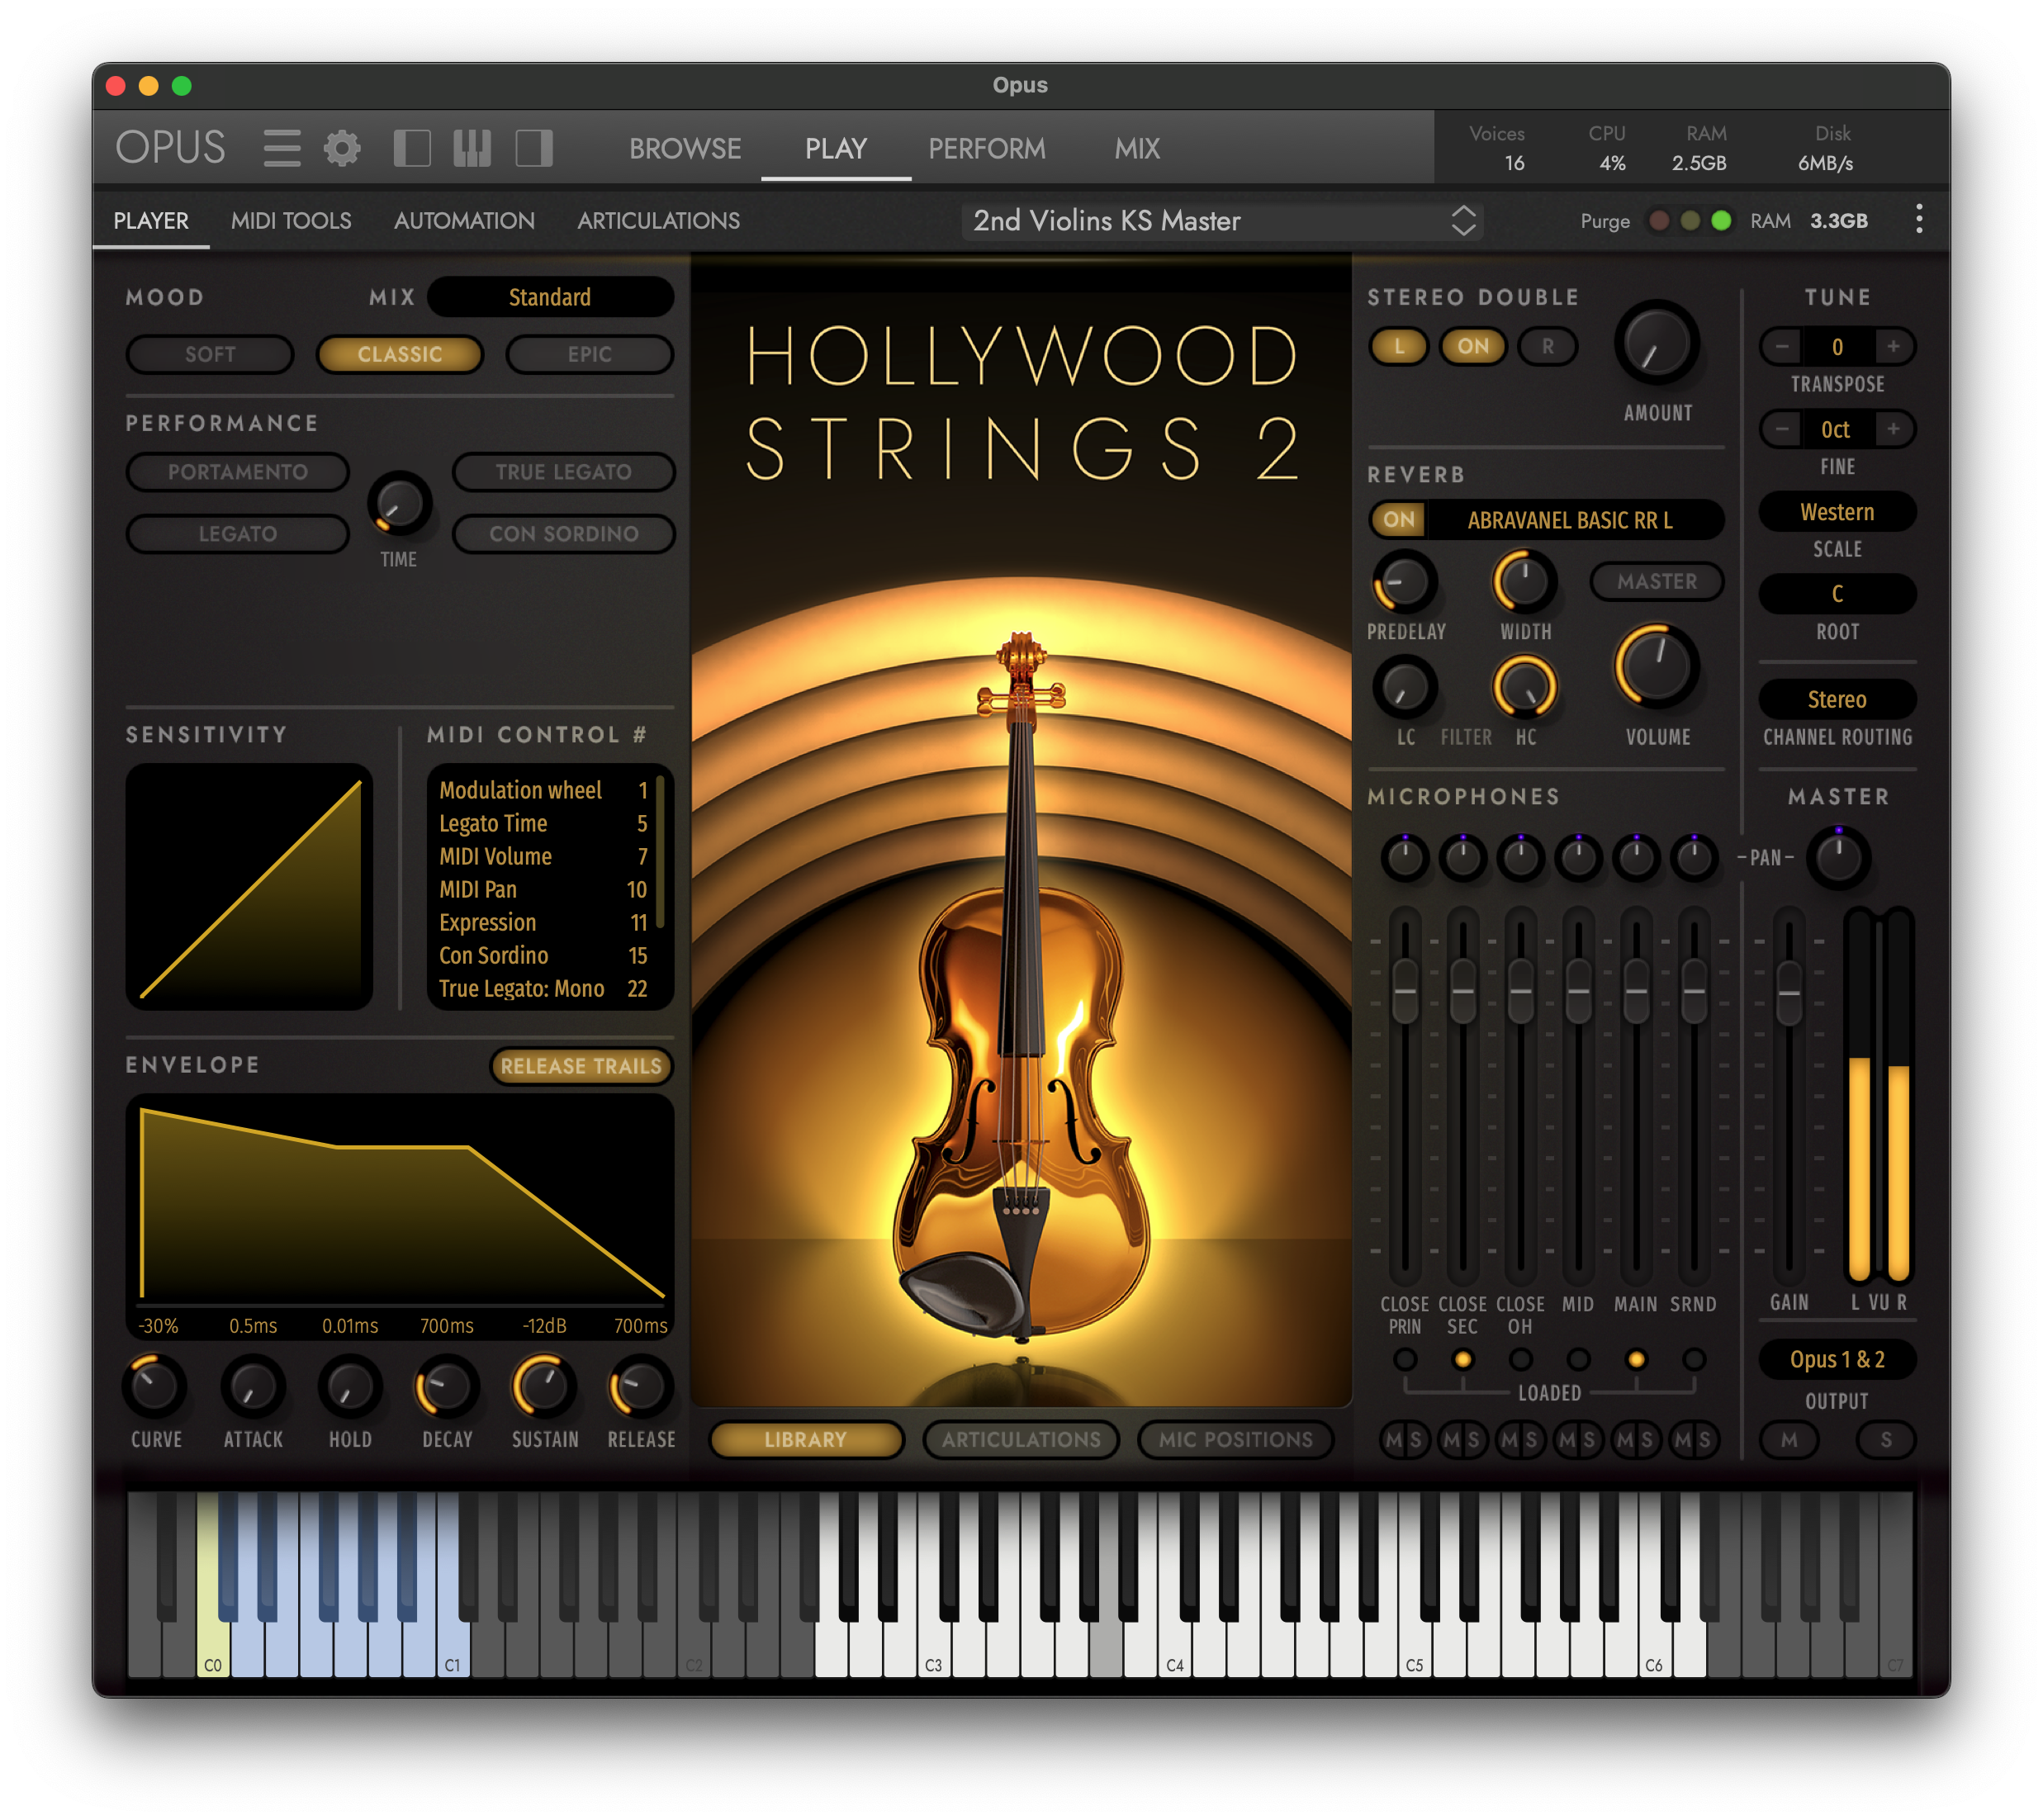Screen dimensions: 2043x1820
Task: Show the Mic Positions view
Action: click(1235, 1439)
